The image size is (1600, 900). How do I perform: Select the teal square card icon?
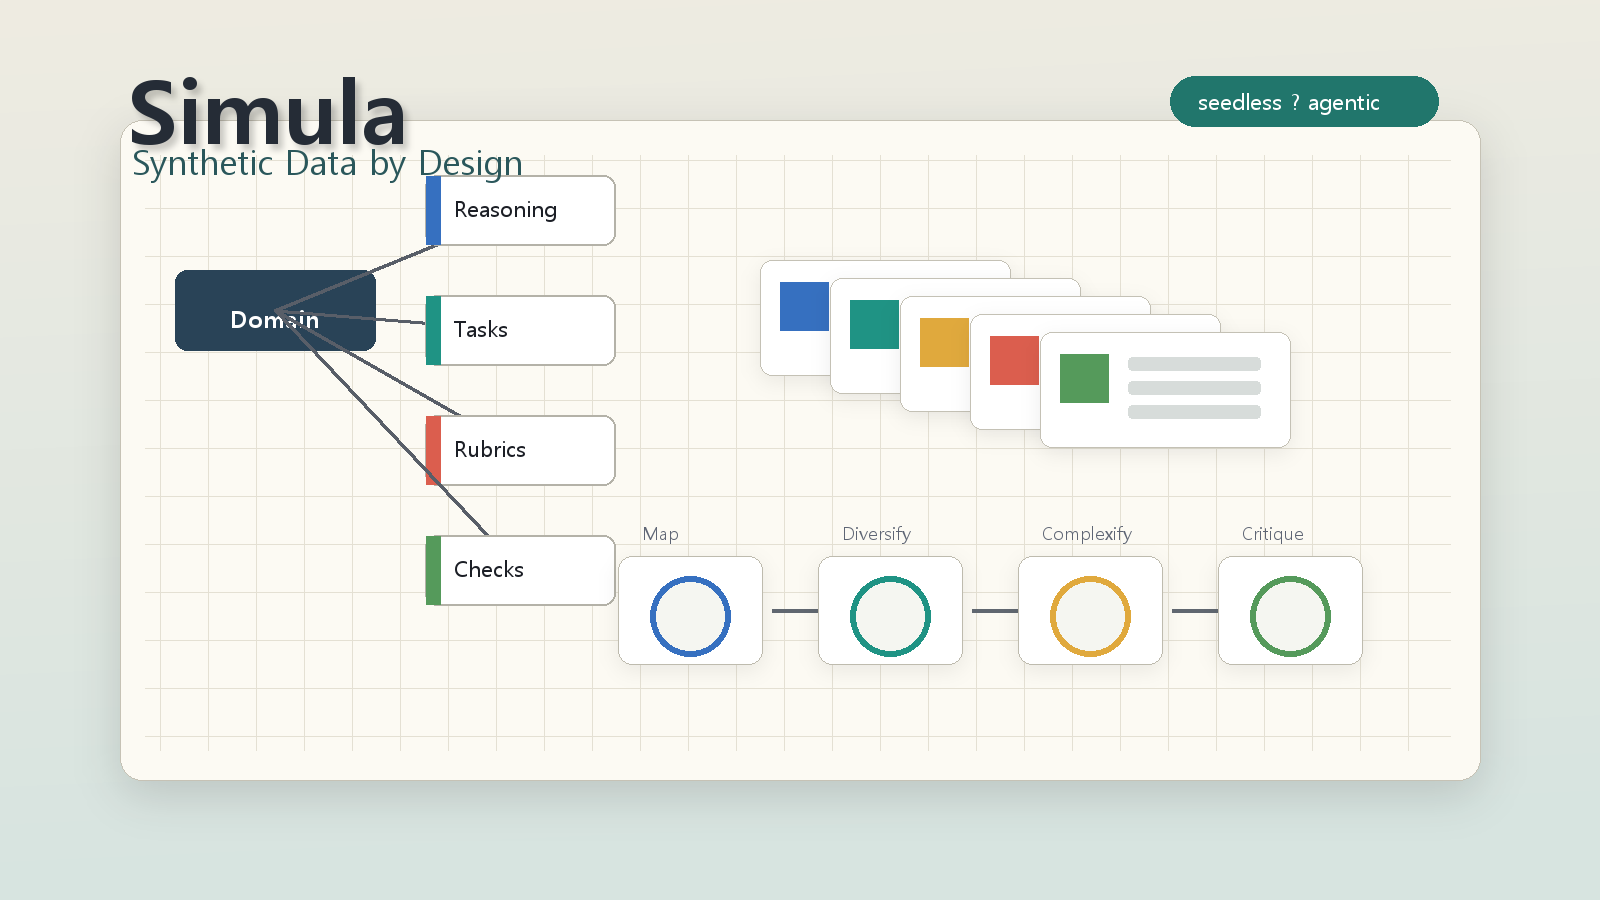coord(874,324)
